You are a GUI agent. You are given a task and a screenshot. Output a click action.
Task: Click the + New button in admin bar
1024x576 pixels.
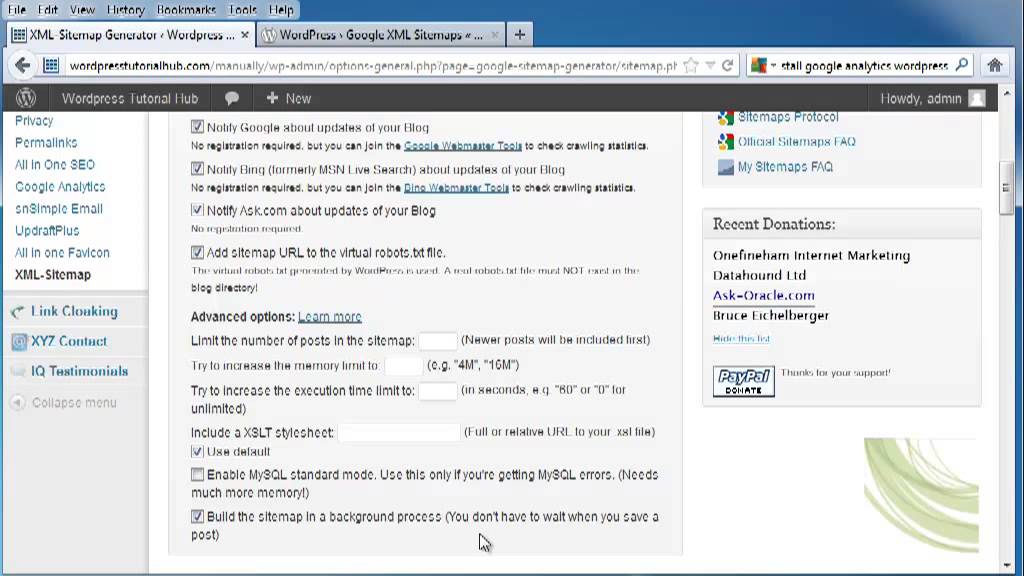289,99
